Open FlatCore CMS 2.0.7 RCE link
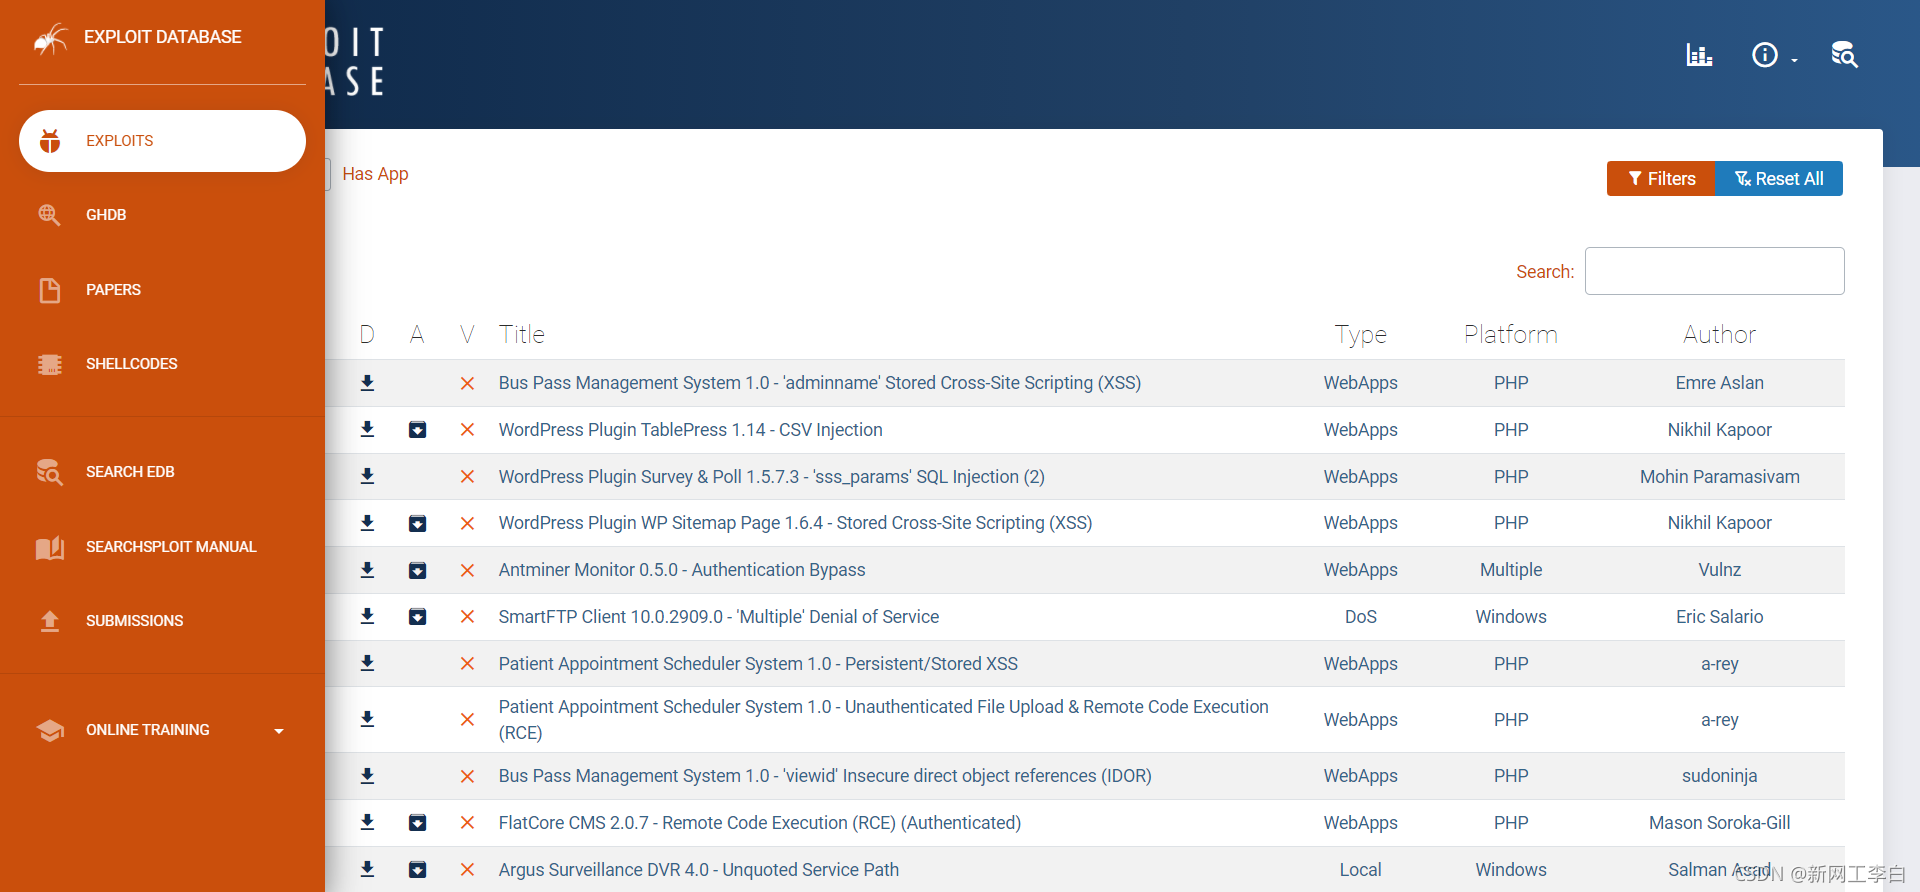Image resolution: width=1920 pixels, height=892 pixels. (760, 823)
